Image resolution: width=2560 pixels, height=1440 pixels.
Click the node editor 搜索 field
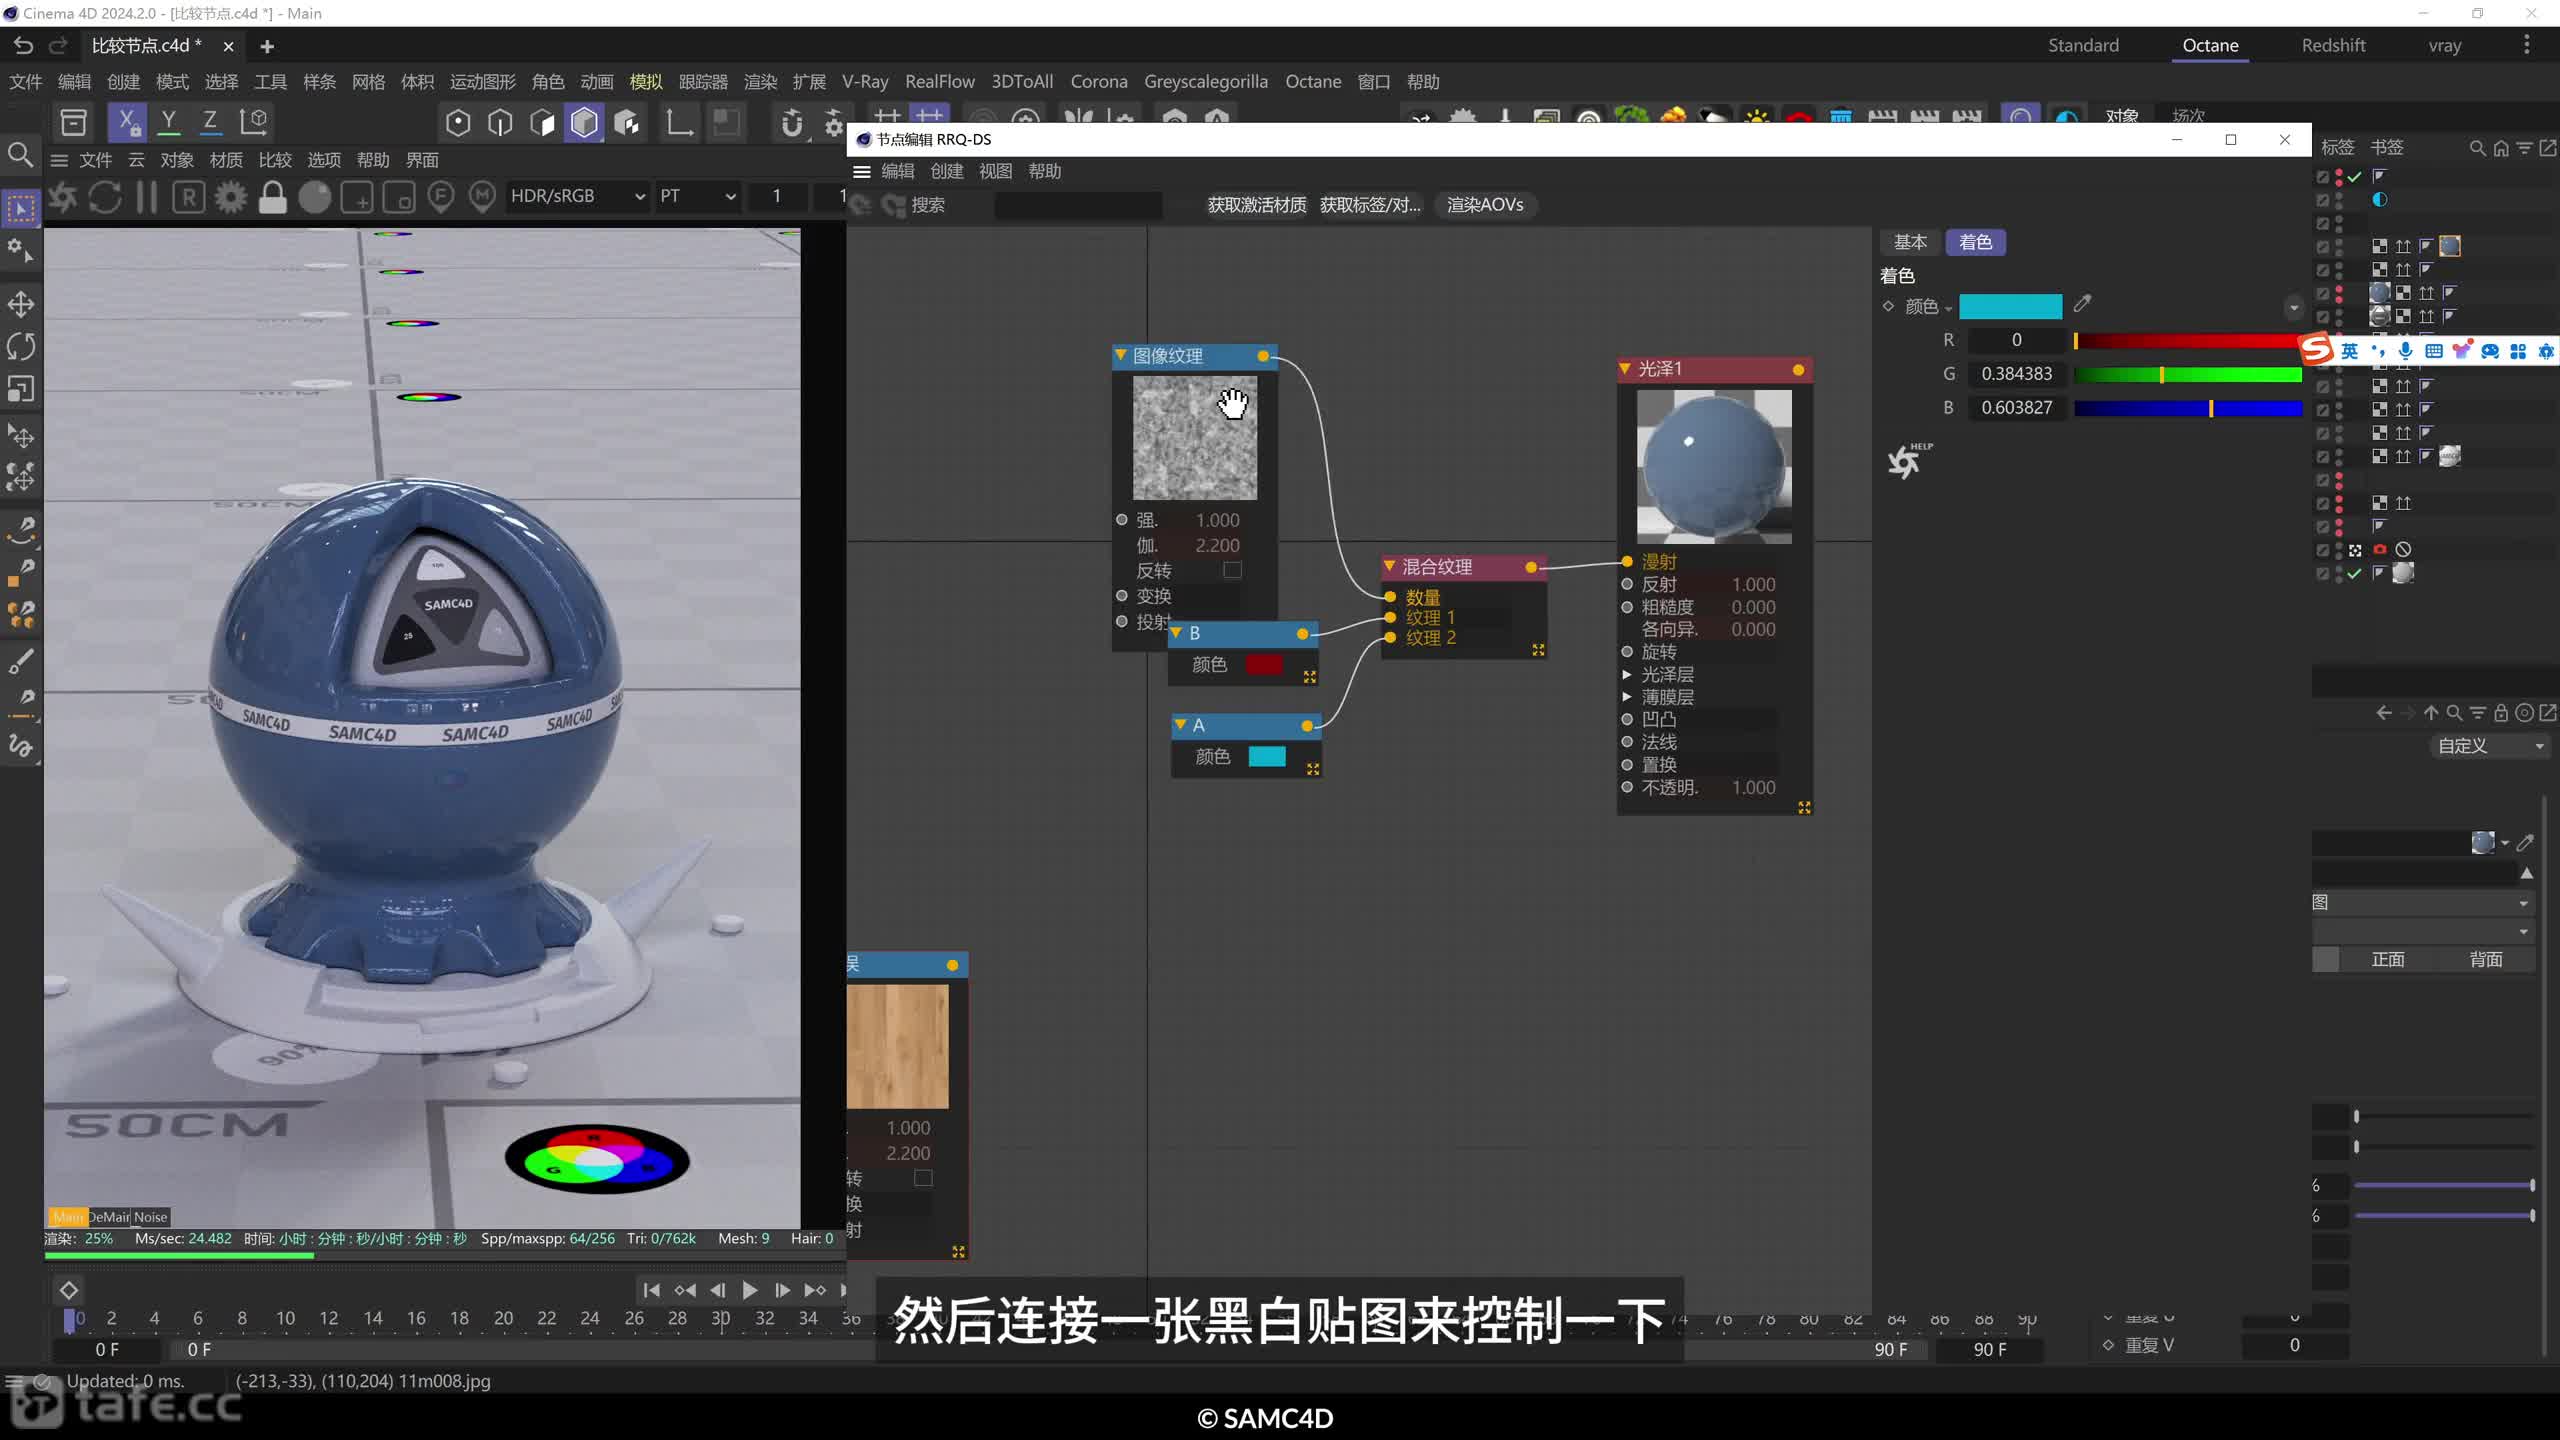tap(1078, 205)
